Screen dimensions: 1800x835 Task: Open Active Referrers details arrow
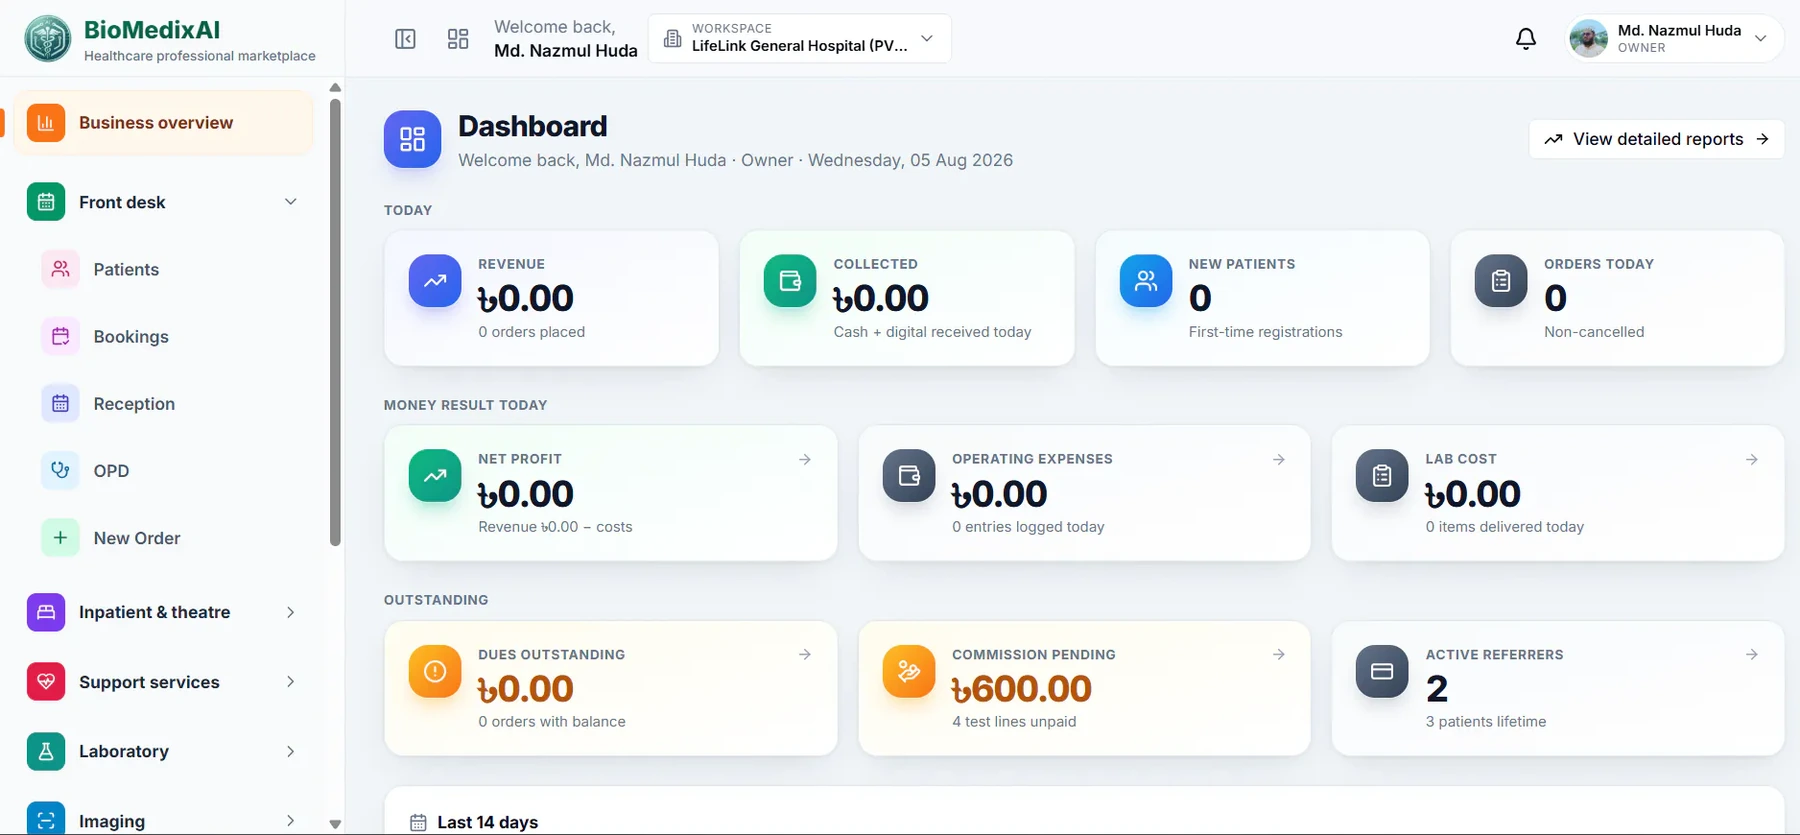pyautogui.click(x=1752, y=654)
